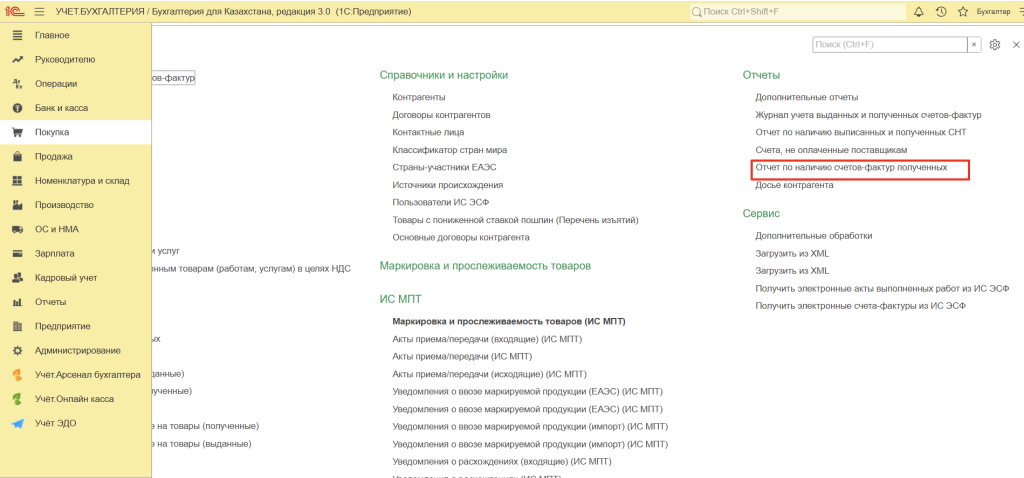
Task: Click the menu settings gear icon
Action: tap(995, 45)
